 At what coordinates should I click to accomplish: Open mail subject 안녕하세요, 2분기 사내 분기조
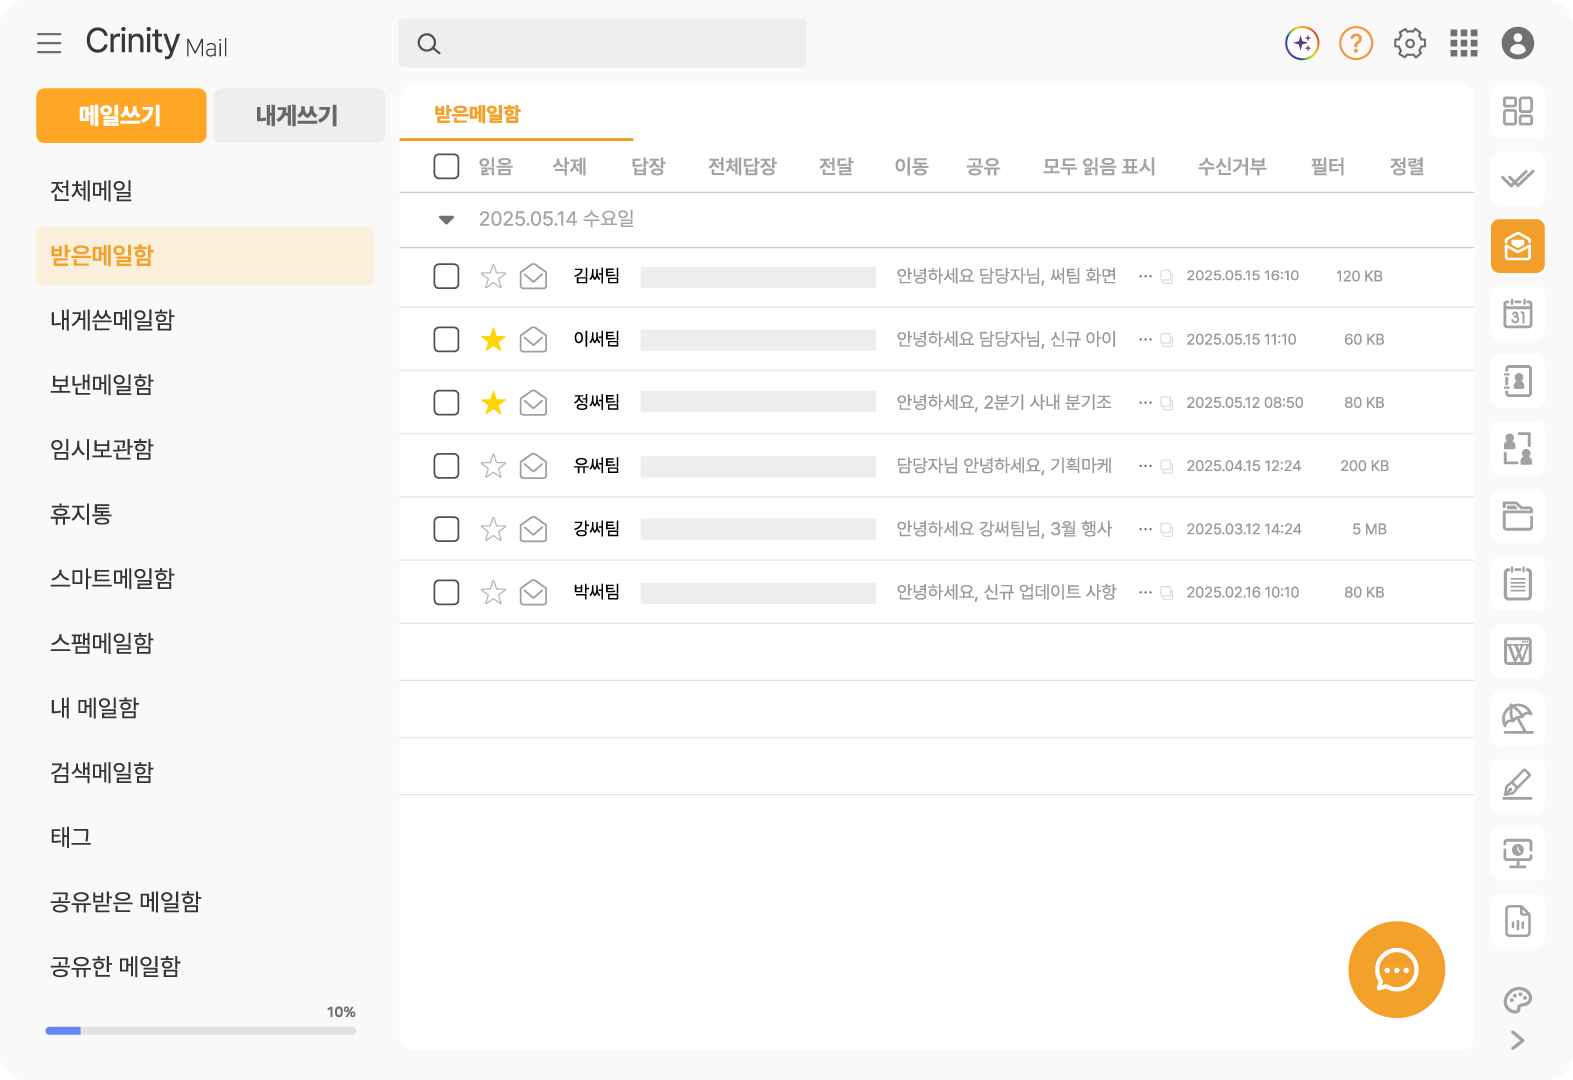coord(1004,402)
